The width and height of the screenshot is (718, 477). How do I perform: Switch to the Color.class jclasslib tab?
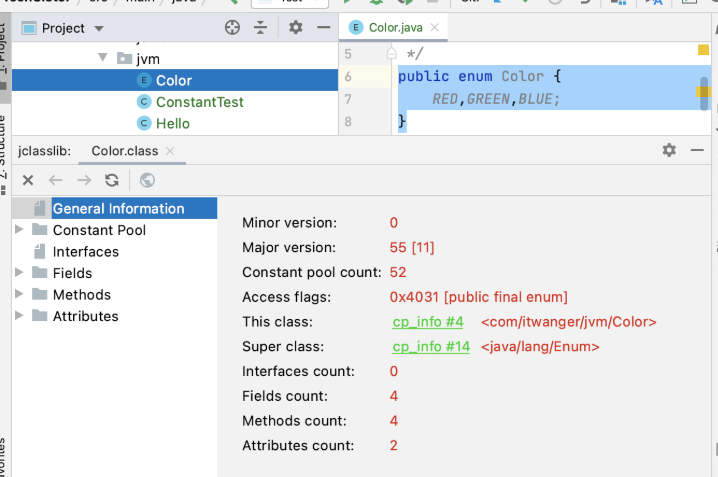125,151
